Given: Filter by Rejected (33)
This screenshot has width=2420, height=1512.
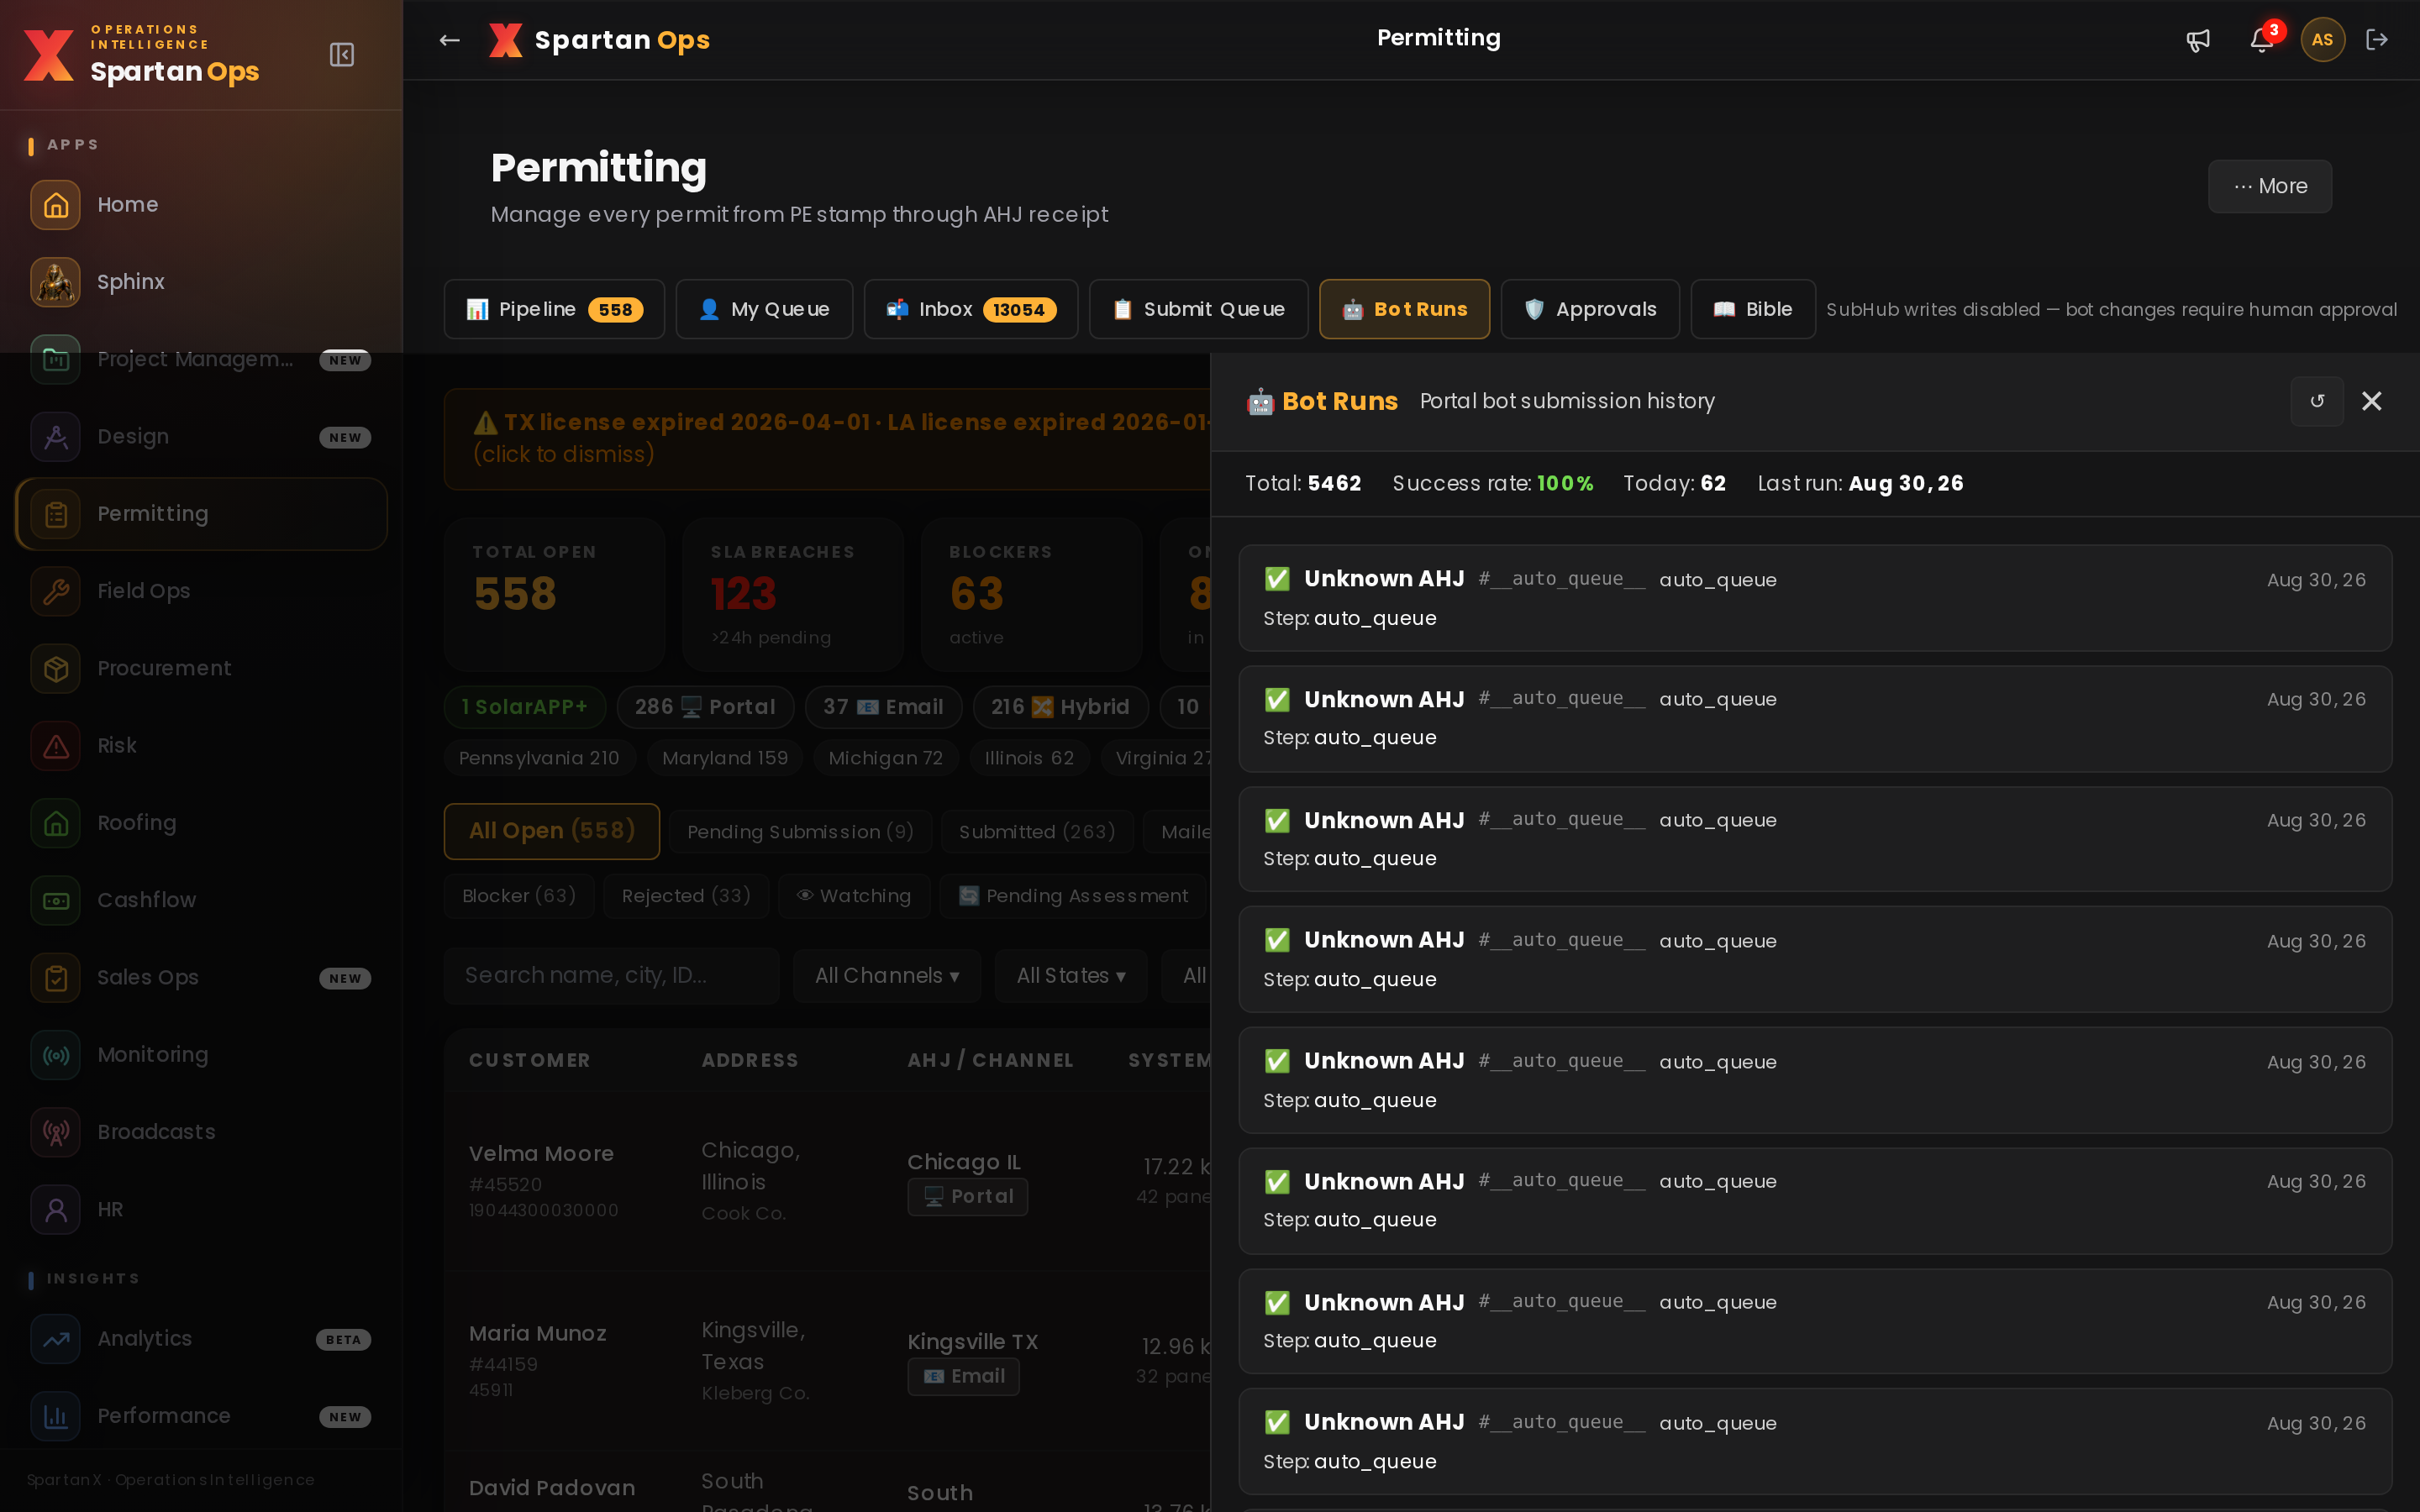Looking at the screenshot, I should click(x=686, y=896).
